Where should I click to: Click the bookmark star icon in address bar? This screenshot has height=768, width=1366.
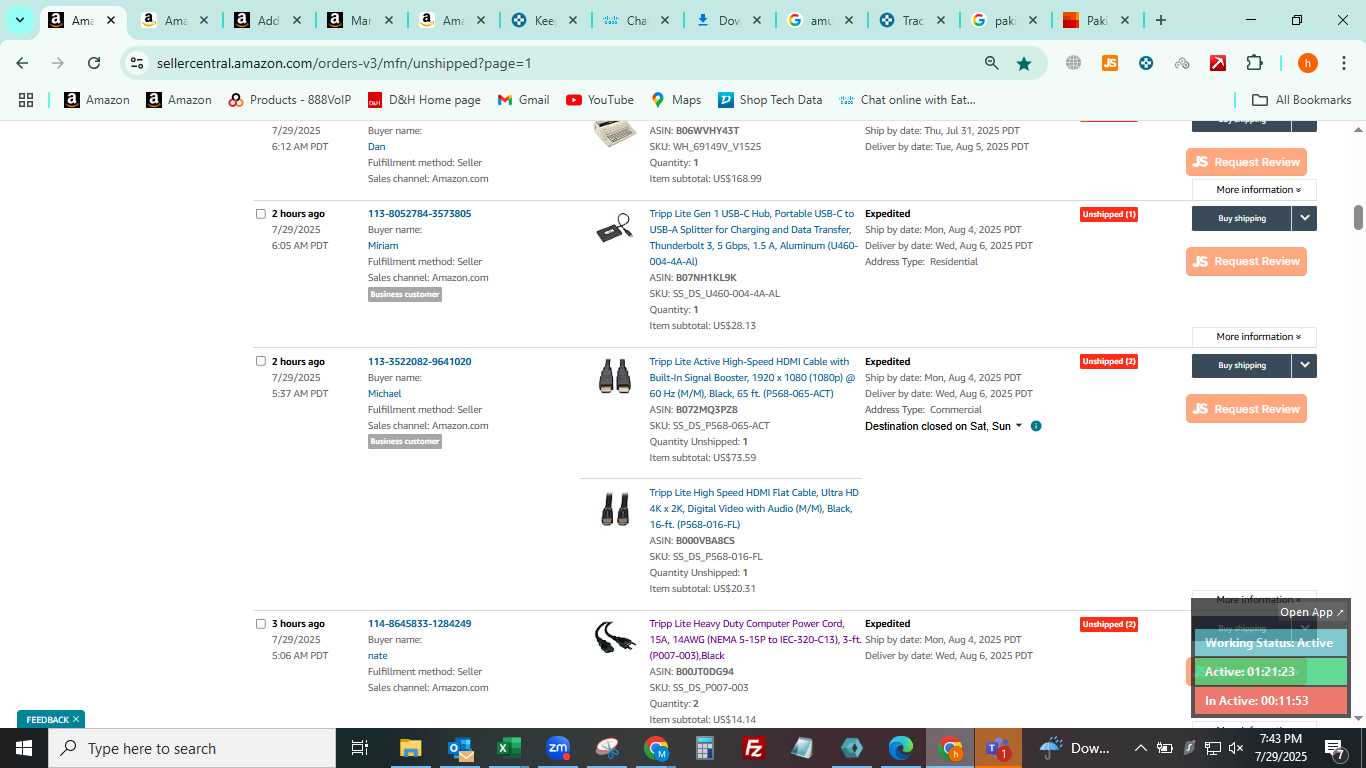[1024, 63]
